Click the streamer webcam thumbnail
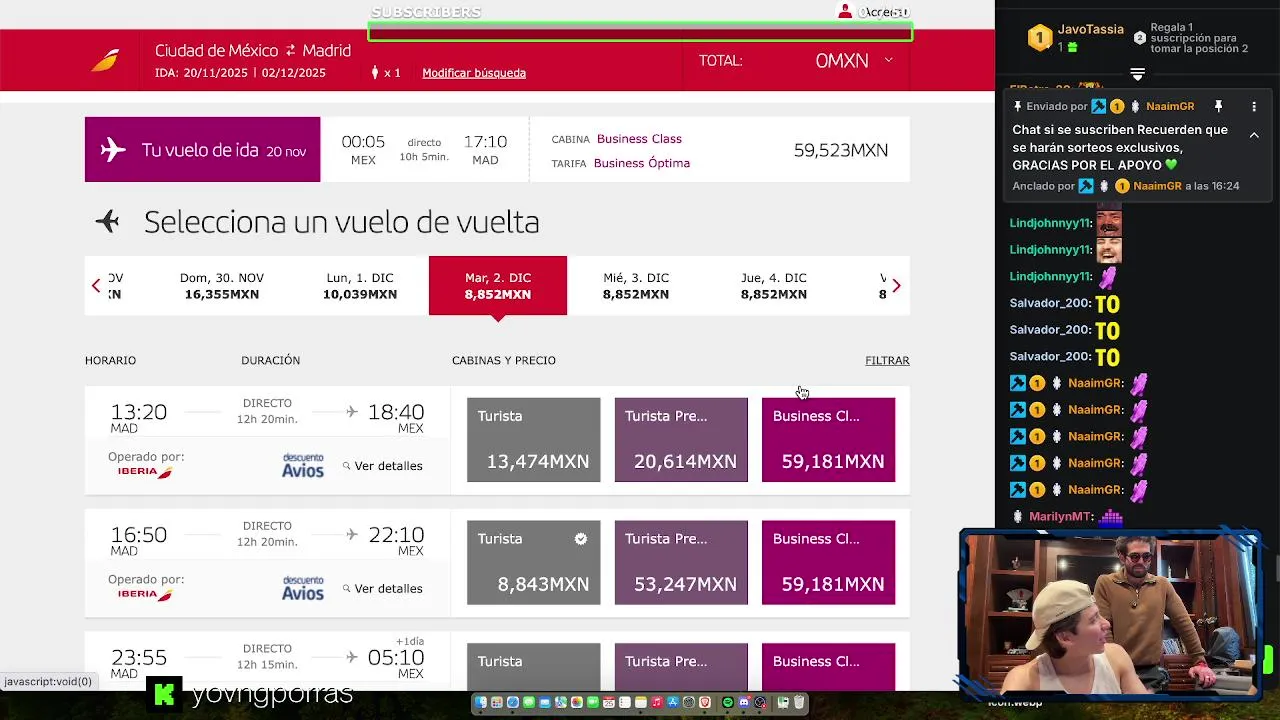1280x720 pixels. pyautogui.click(x=1109, y=615)
